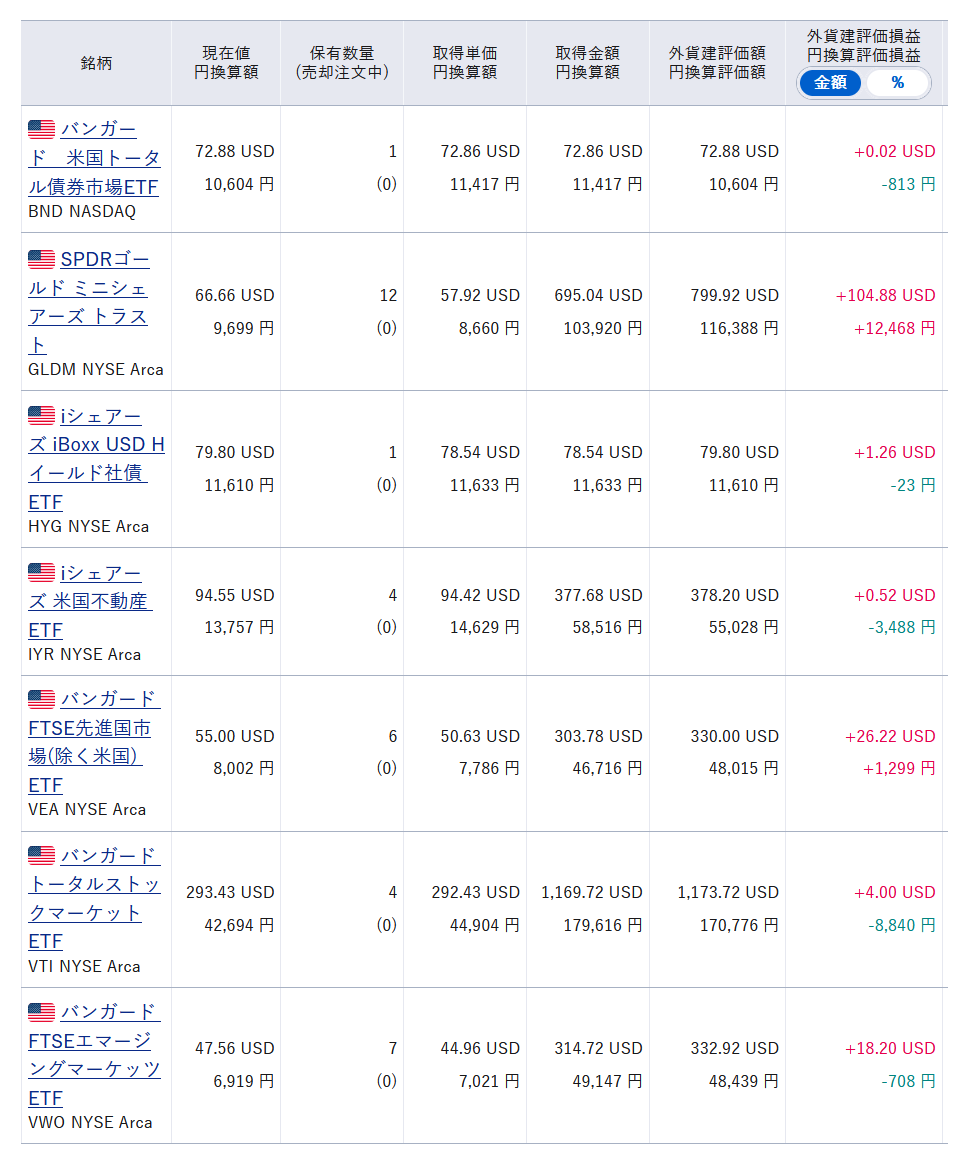Click US flag icon beside VEA
This screenshot has width=972, height=1170.
pos(42,699)
